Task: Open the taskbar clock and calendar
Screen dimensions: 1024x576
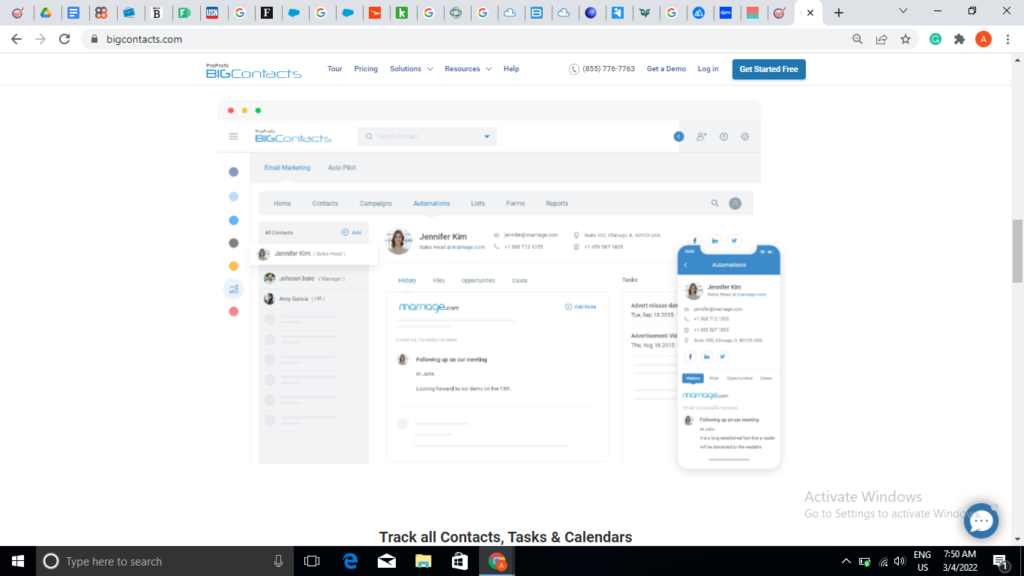Action: click(960, 561)
